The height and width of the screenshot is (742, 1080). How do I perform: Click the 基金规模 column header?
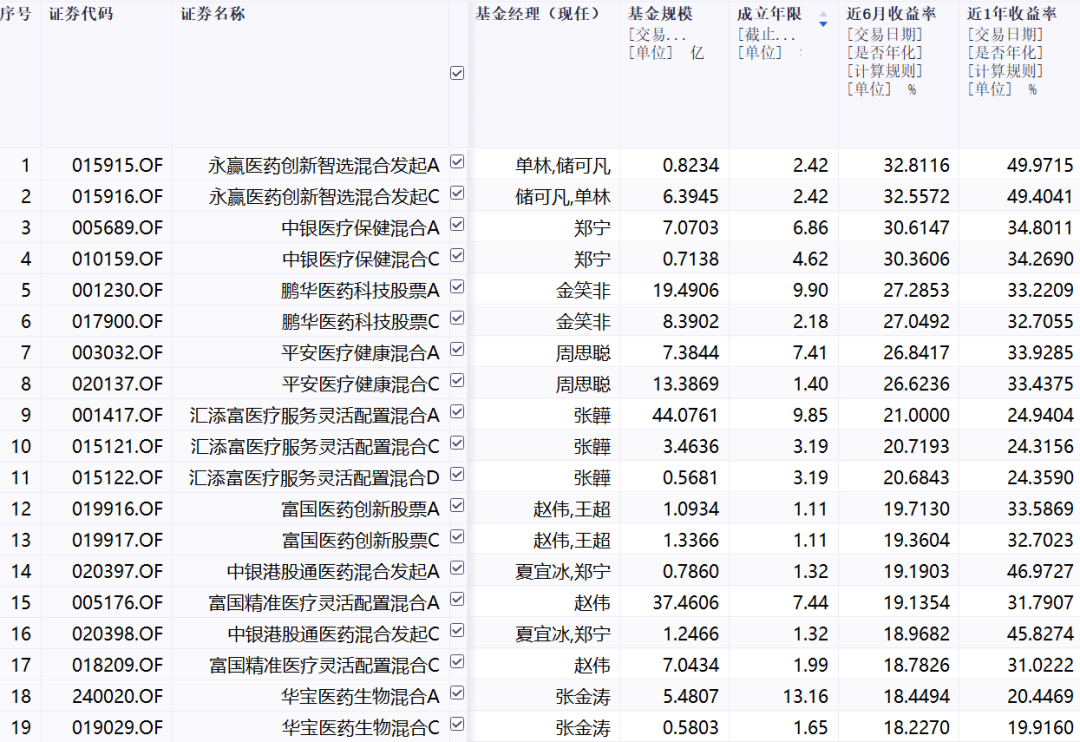point(660,14)
